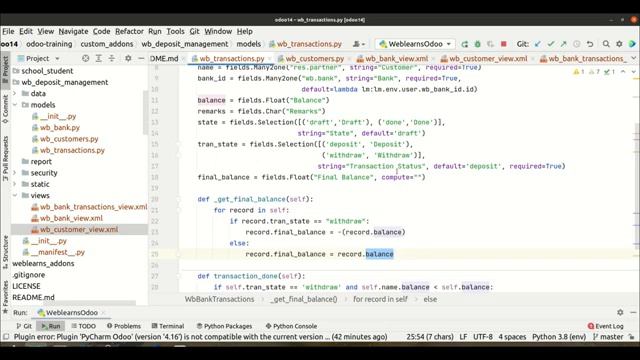640x360 pixels.
Task: Click the JetBrains Toolbox icon at toolbar end
Action: [632, 44]
